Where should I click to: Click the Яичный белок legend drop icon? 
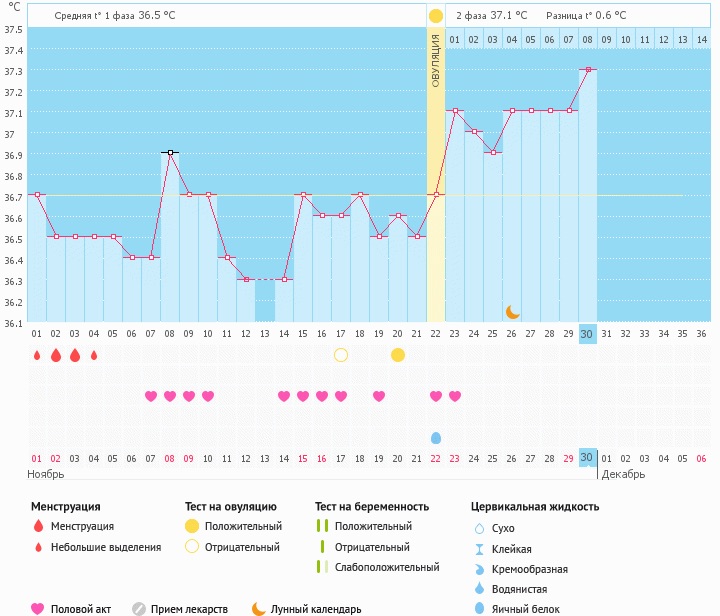pos(479,608)
